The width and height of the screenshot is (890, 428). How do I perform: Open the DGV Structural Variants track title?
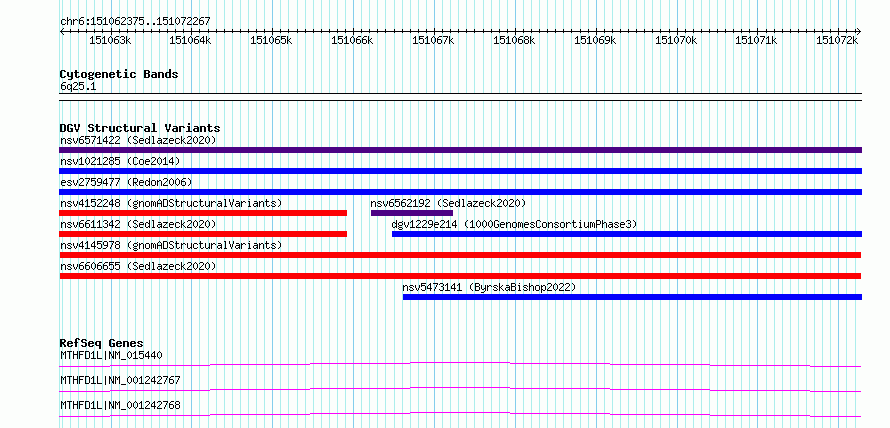[x=140, y=128]
